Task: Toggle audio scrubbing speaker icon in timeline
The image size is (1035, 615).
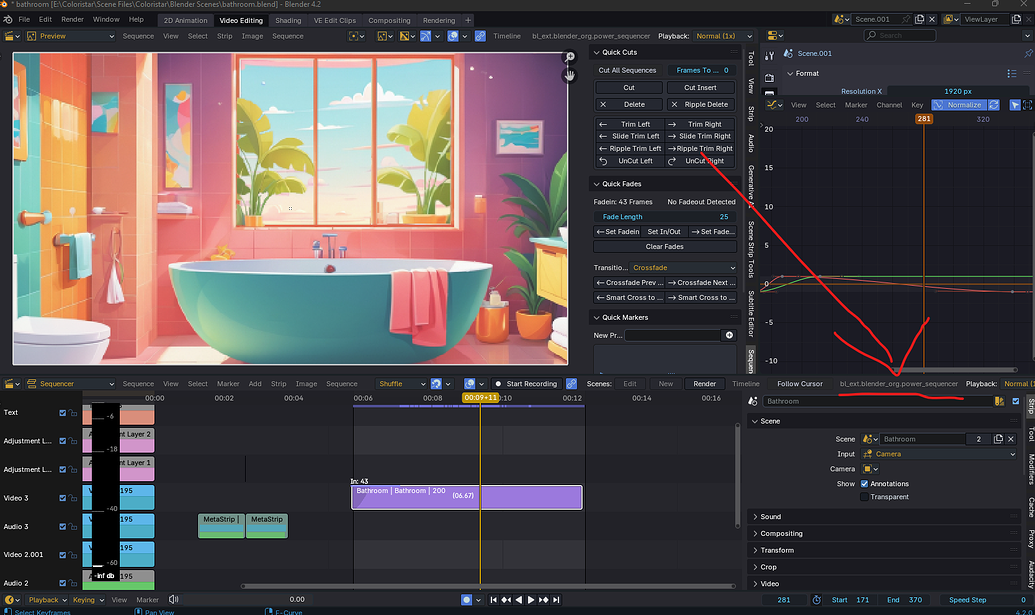Action: [x=174, y=599]
